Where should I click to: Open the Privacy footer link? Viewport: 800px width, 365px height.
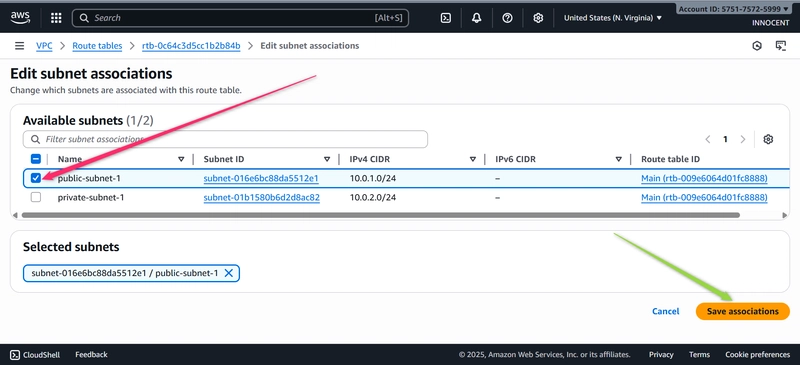(x=661, y=354)
